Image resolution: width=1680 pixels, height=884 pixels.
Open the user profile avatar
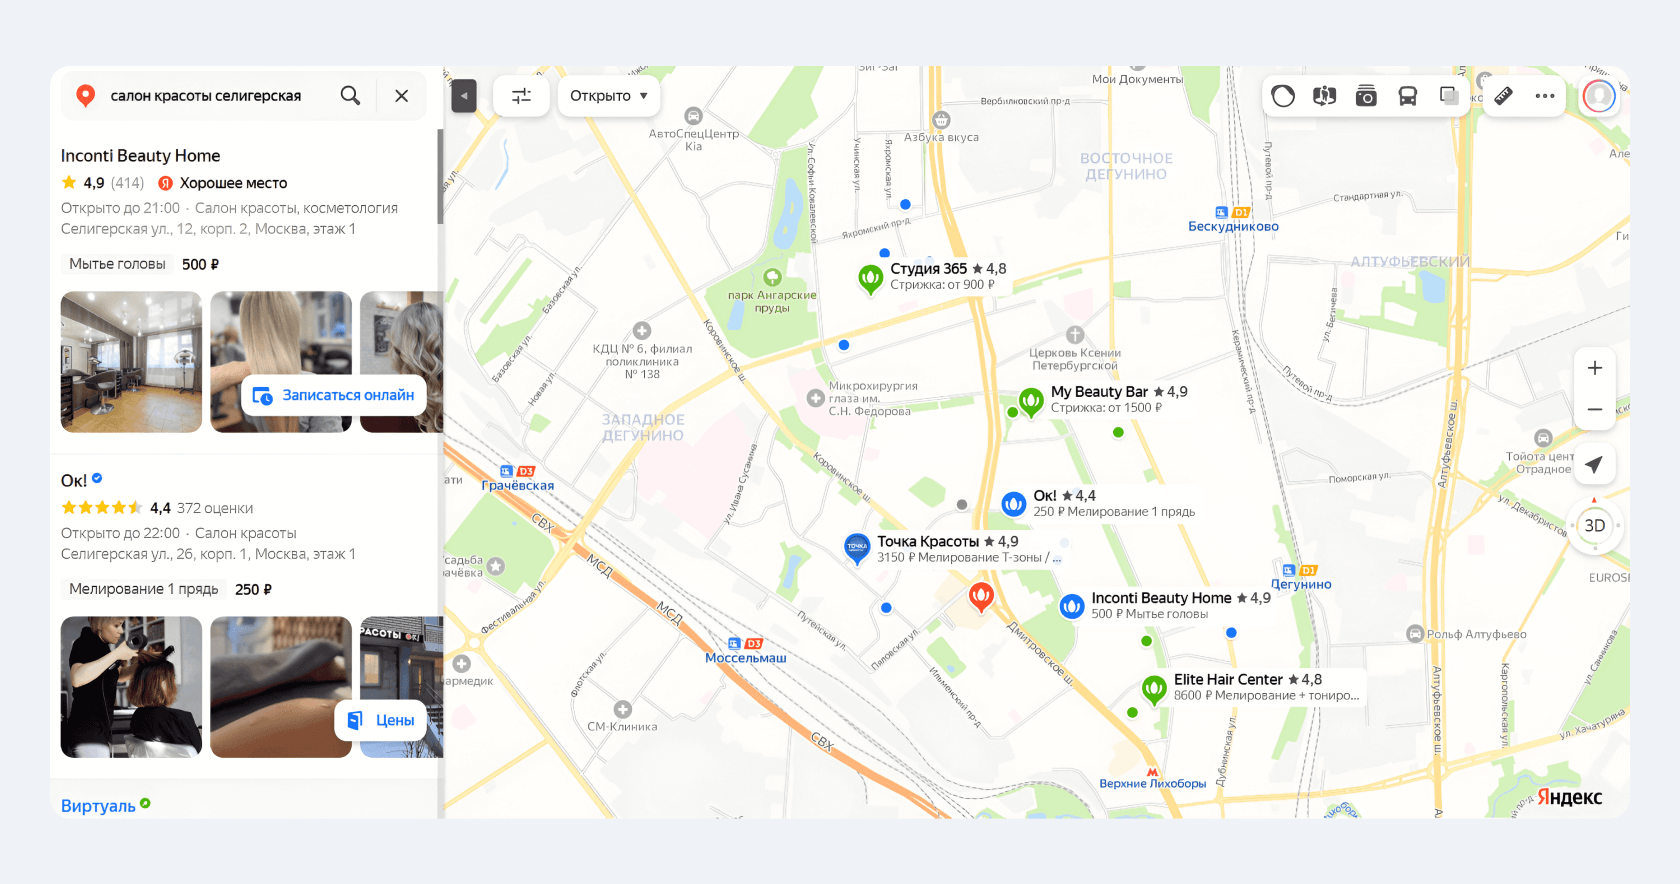[1599, 96]
